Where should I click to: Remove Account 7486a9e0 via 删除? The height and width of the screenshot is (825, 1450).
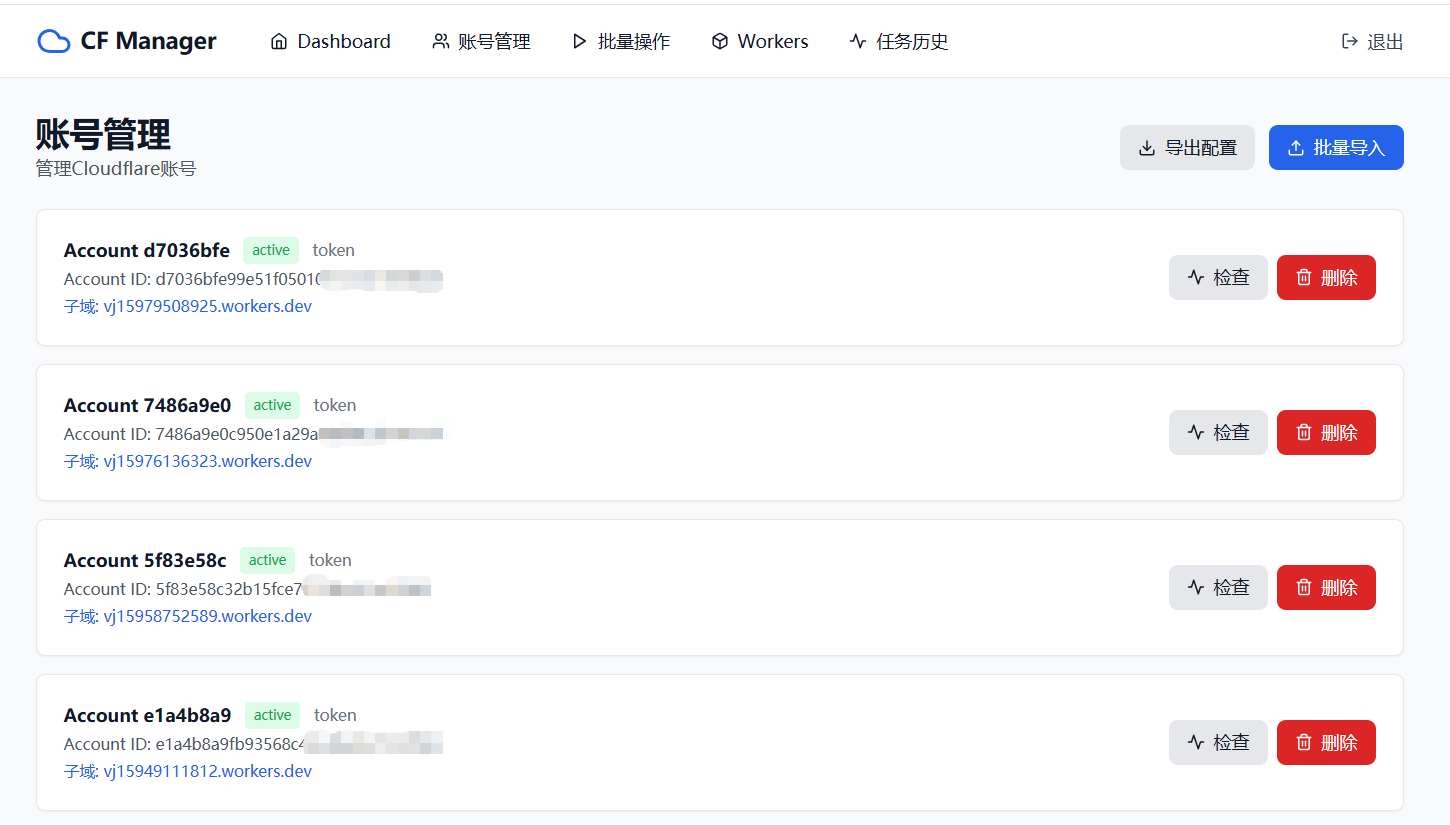pyautogui.click(x=1326, y=432)
